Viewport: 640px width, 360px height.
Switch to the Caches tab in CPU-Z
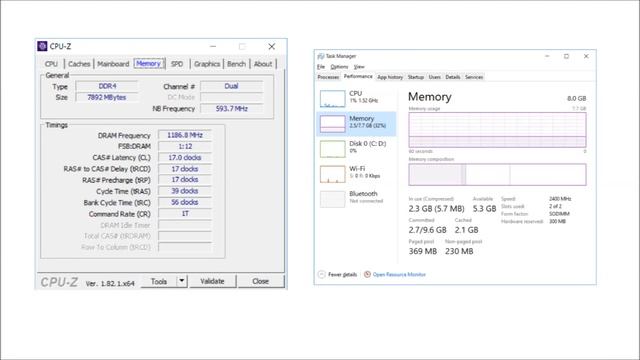click(x=79, y=64)
